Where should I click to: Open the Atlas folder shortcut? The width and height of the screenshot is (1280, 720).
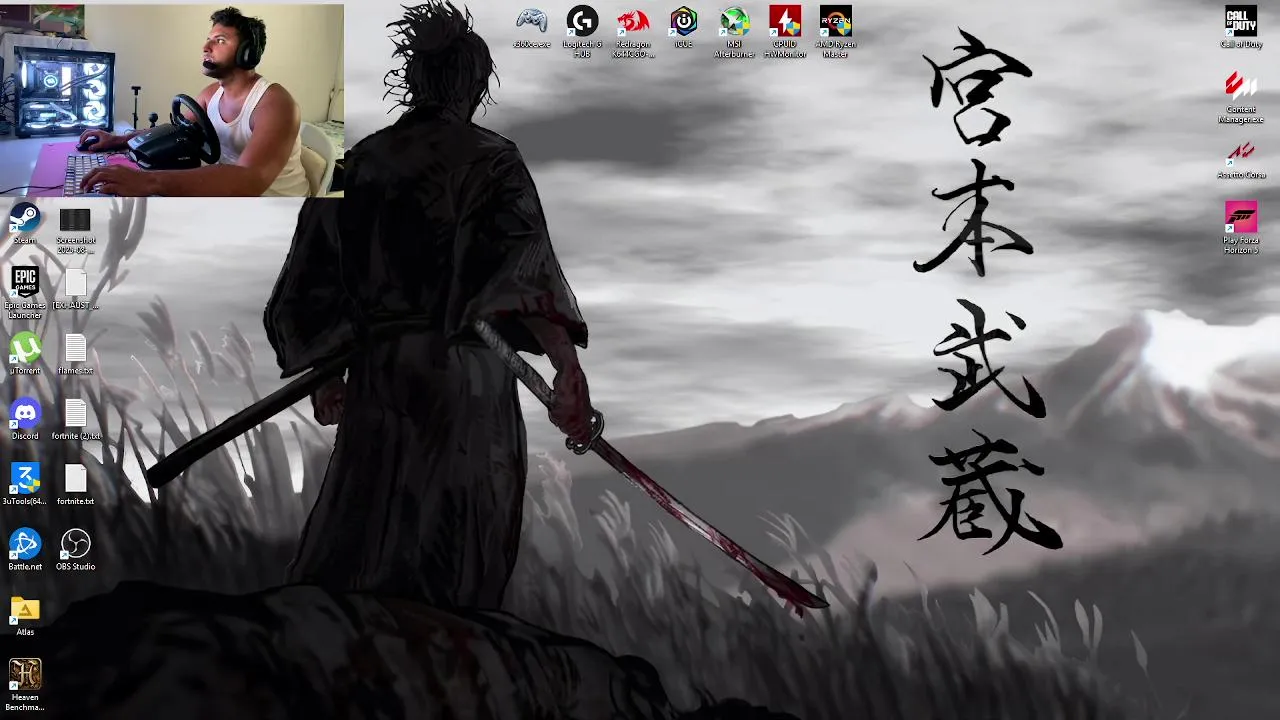click(x=25, y=616)
